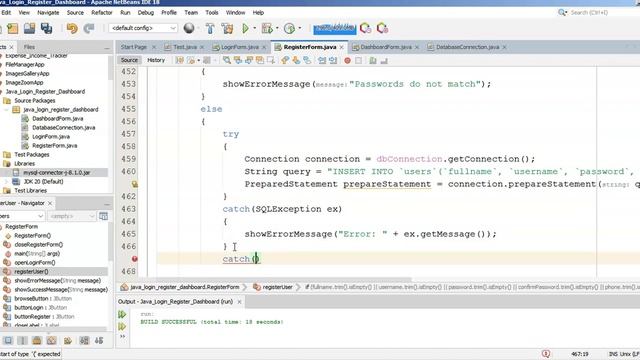
Task: Click the hint lightbulb at line 461
Action: point(135,184)
